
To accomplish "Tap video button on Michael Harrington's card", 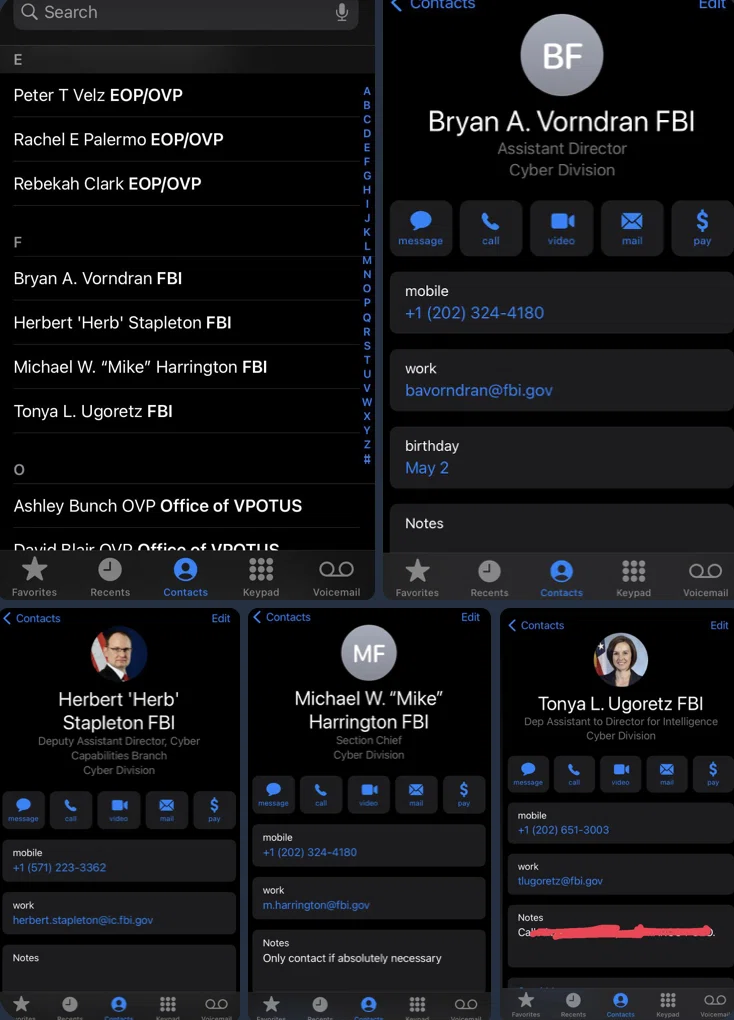I will pyautogui.click(x=368, y=794).
